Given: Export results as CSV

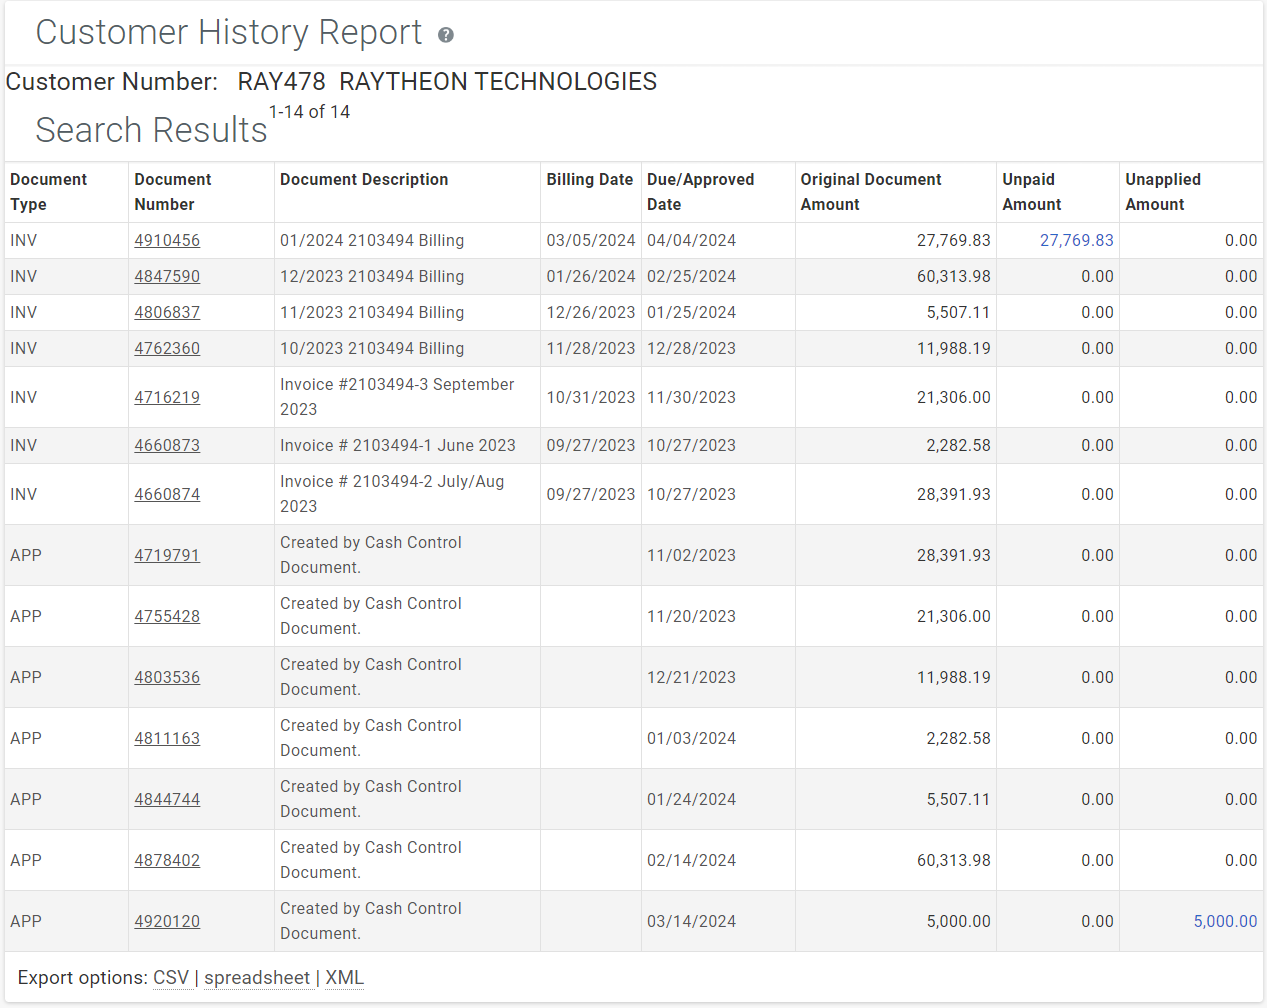Looking at the screenshot, I should point(171,978).
